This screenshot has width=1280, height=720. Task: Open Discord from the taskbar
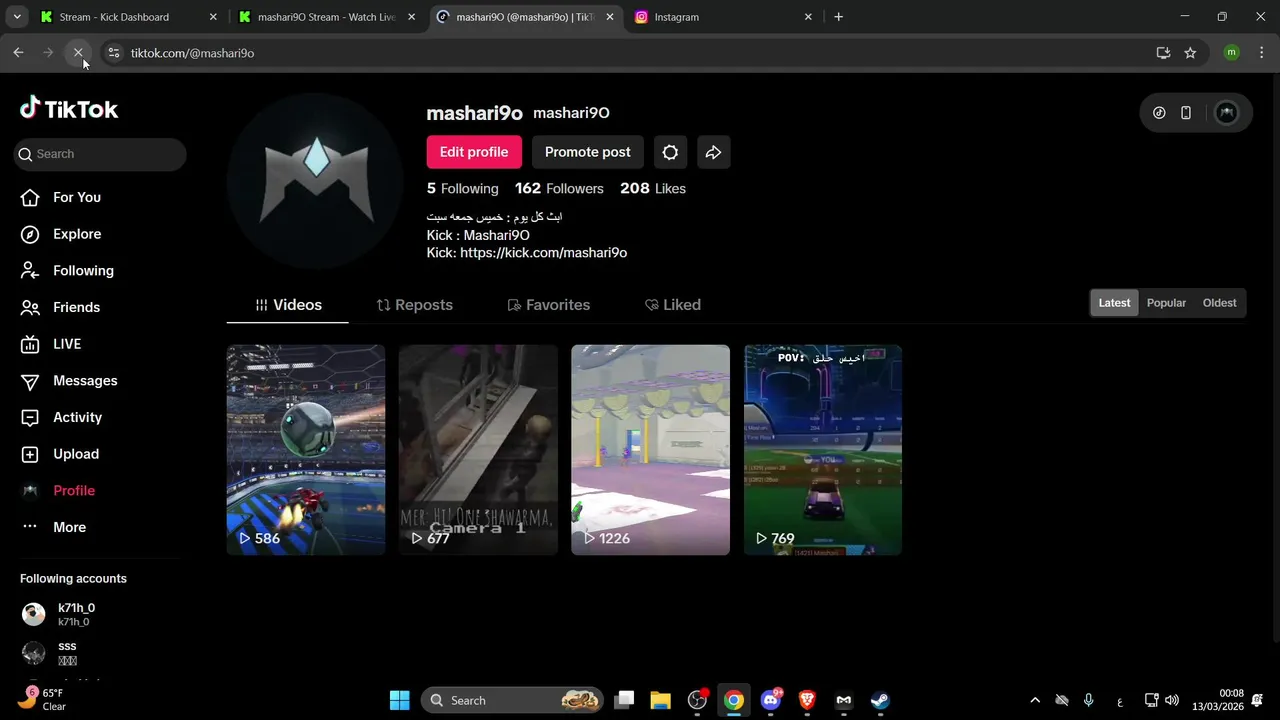click(x=771, y=700)
